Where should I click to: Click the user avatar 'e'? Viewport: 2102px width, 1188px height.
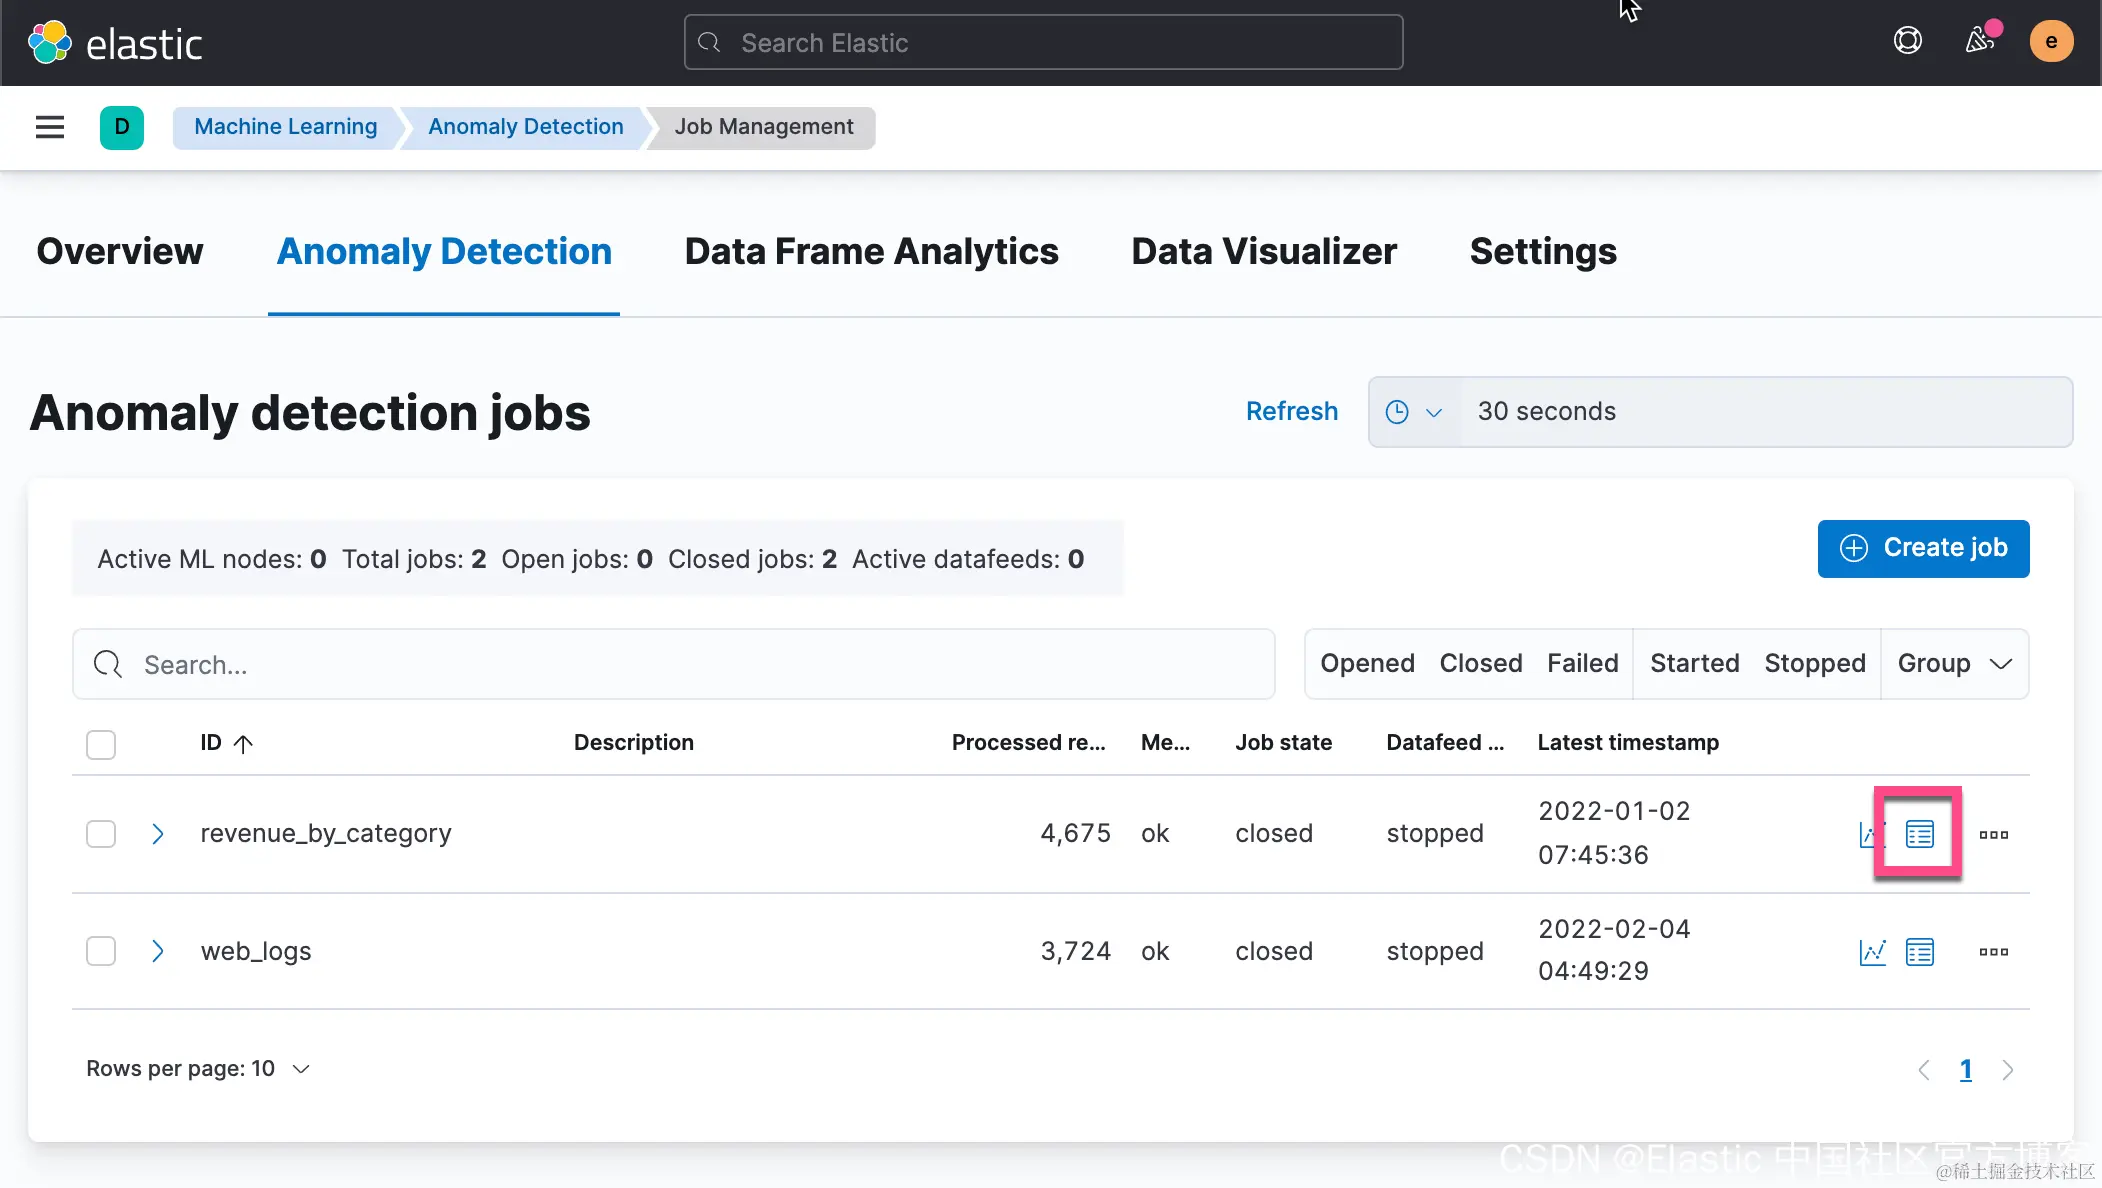2051,41
